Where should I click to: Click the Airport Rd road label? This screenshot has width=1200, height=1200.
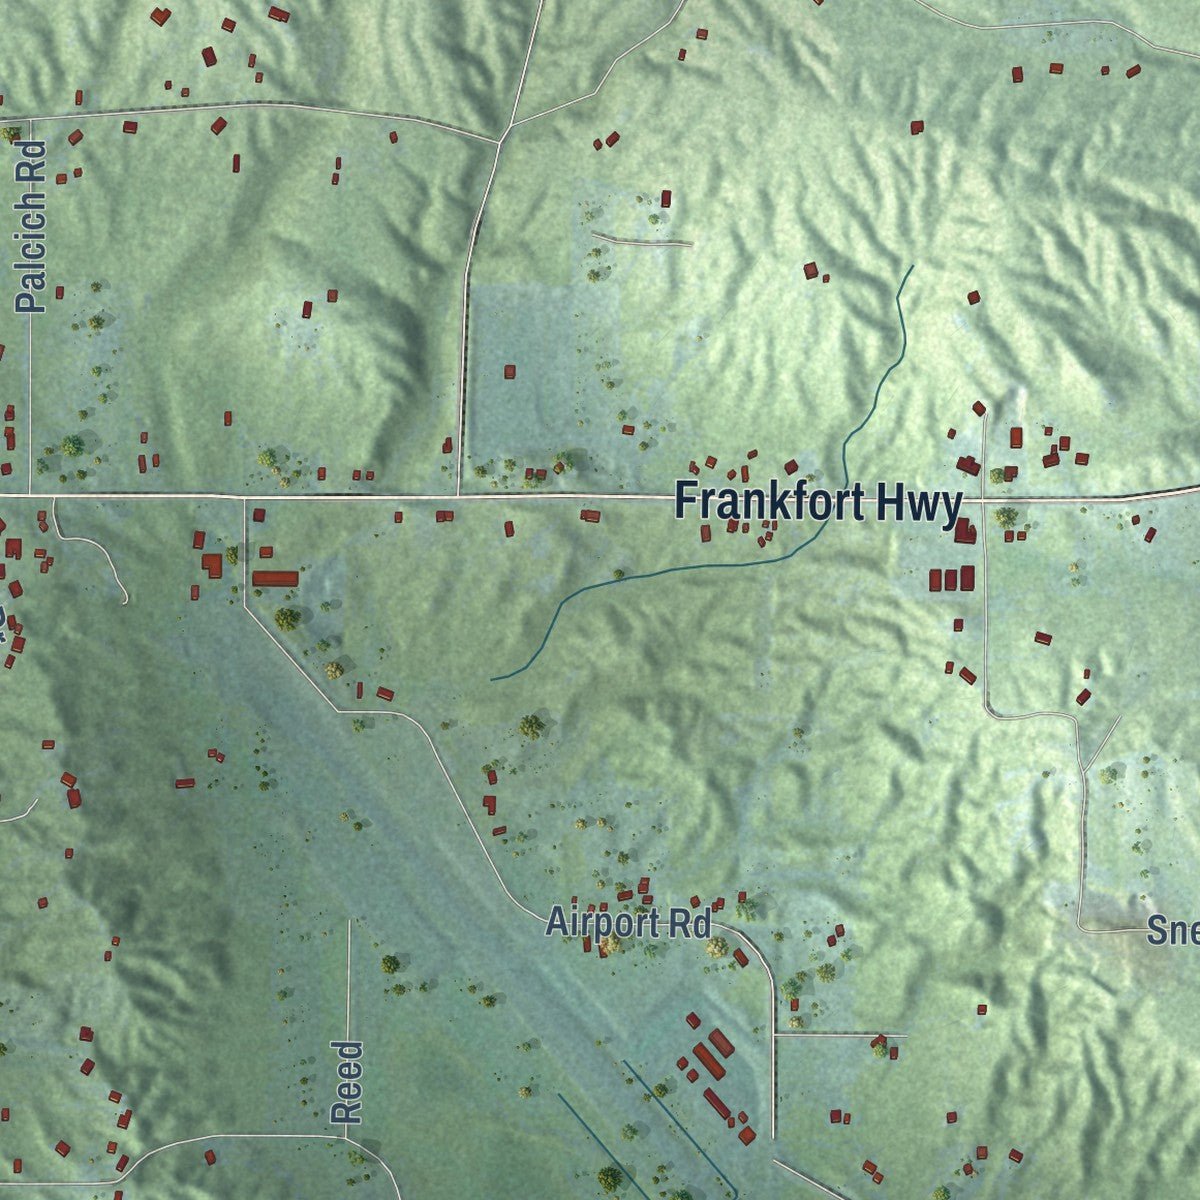(628, 922)
